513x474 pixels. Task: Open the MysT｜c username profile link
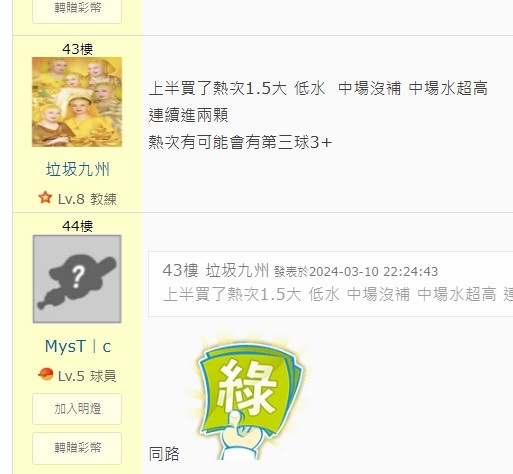click(78, 346)
